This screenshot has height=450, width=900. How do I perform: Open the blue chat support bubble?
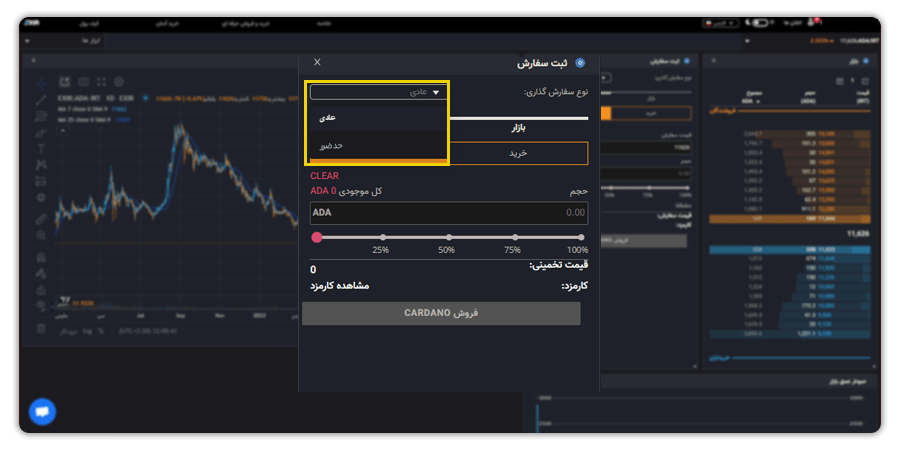42,412
